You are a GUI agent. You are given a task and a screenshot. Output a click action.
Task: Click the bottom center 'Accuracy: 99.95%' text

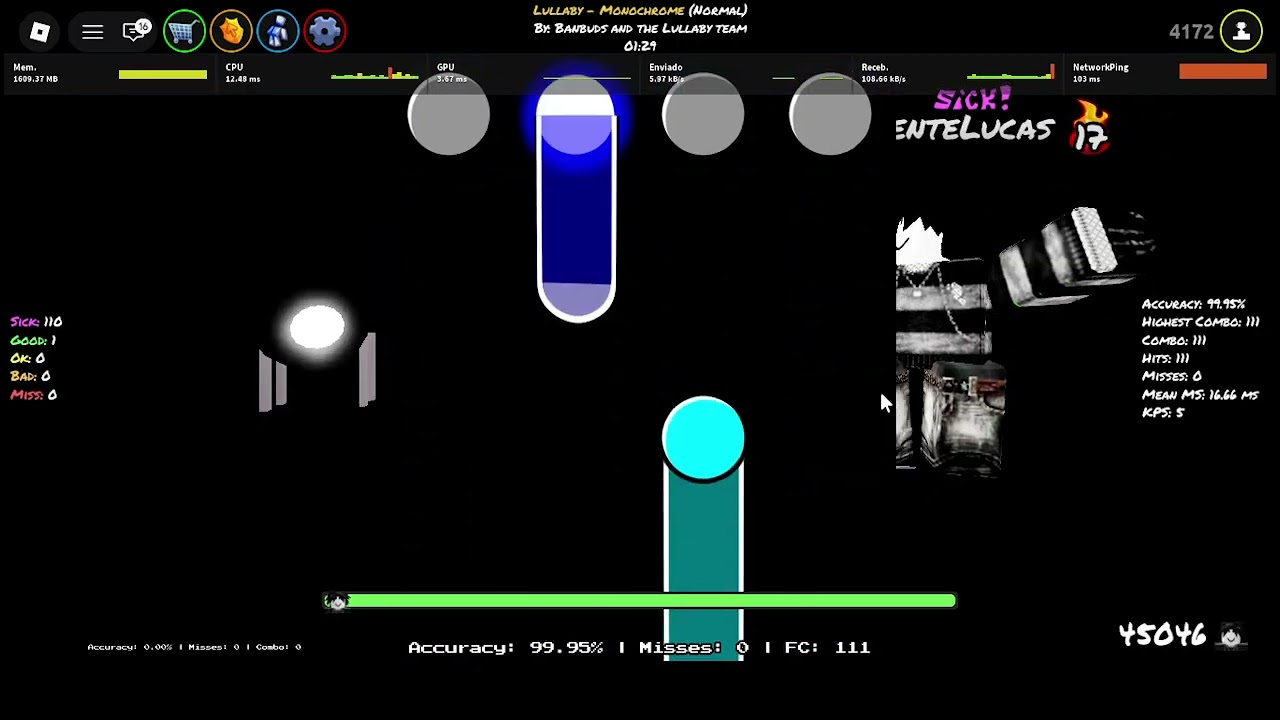click(x=505, y=648)
